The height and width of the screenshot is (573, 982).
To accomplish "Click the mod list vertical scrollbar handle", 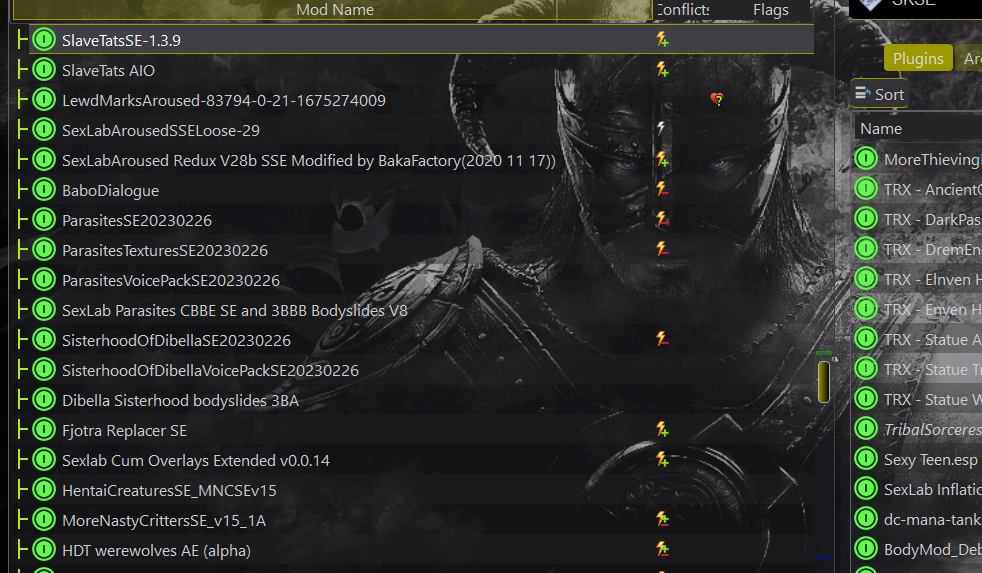I will coord(824,381).
